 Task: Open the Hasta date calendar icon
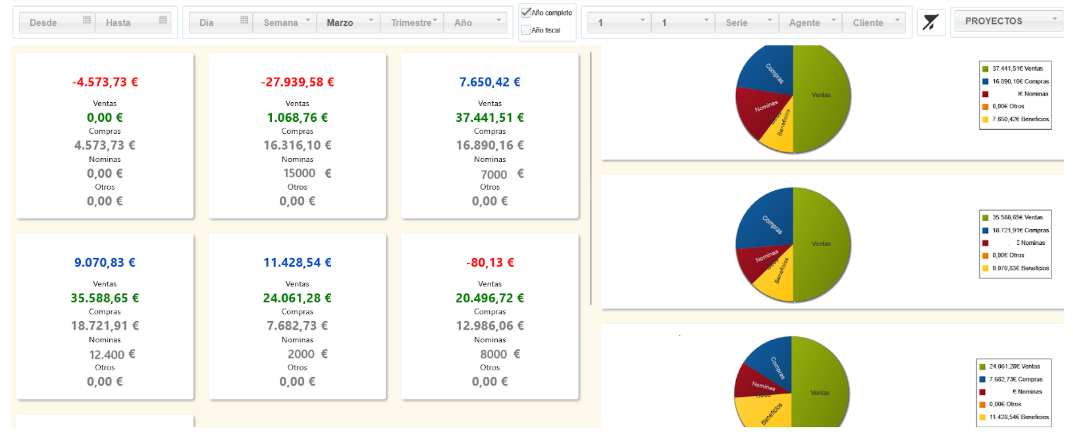tap(163, 21)
